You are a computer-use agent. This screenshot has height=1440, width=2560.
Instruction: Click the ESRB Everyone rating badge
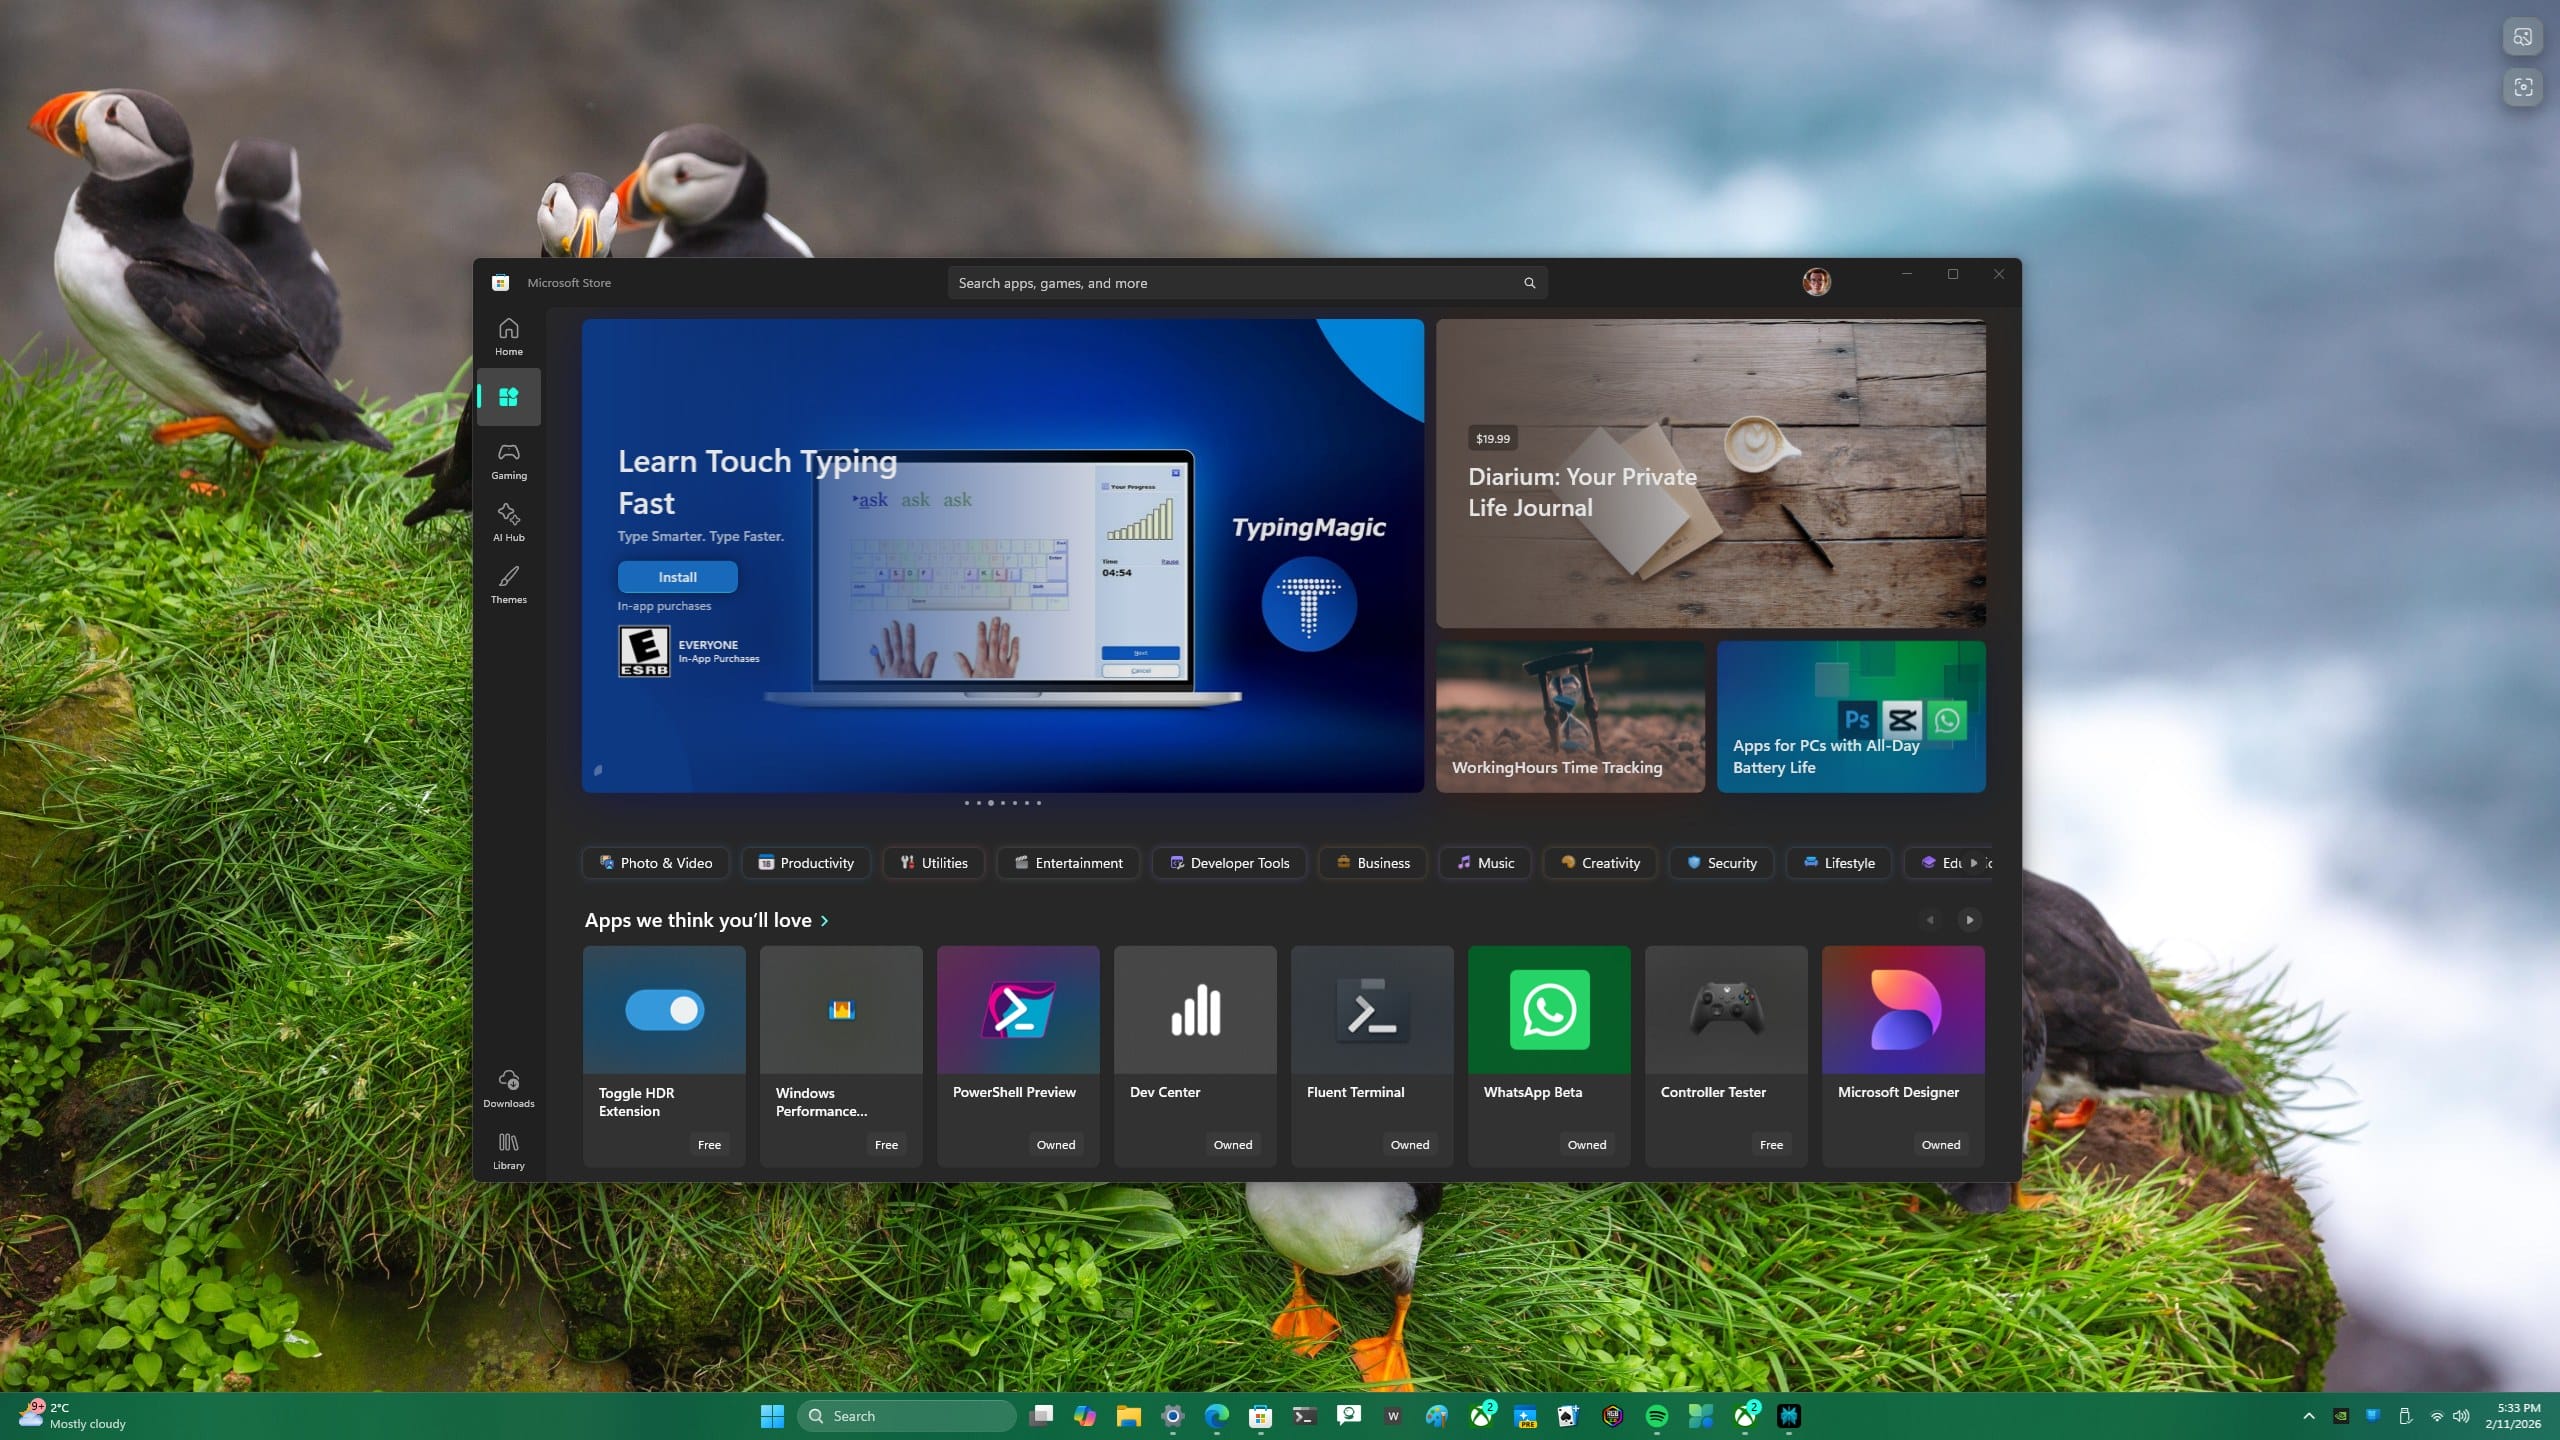point(644,651)
